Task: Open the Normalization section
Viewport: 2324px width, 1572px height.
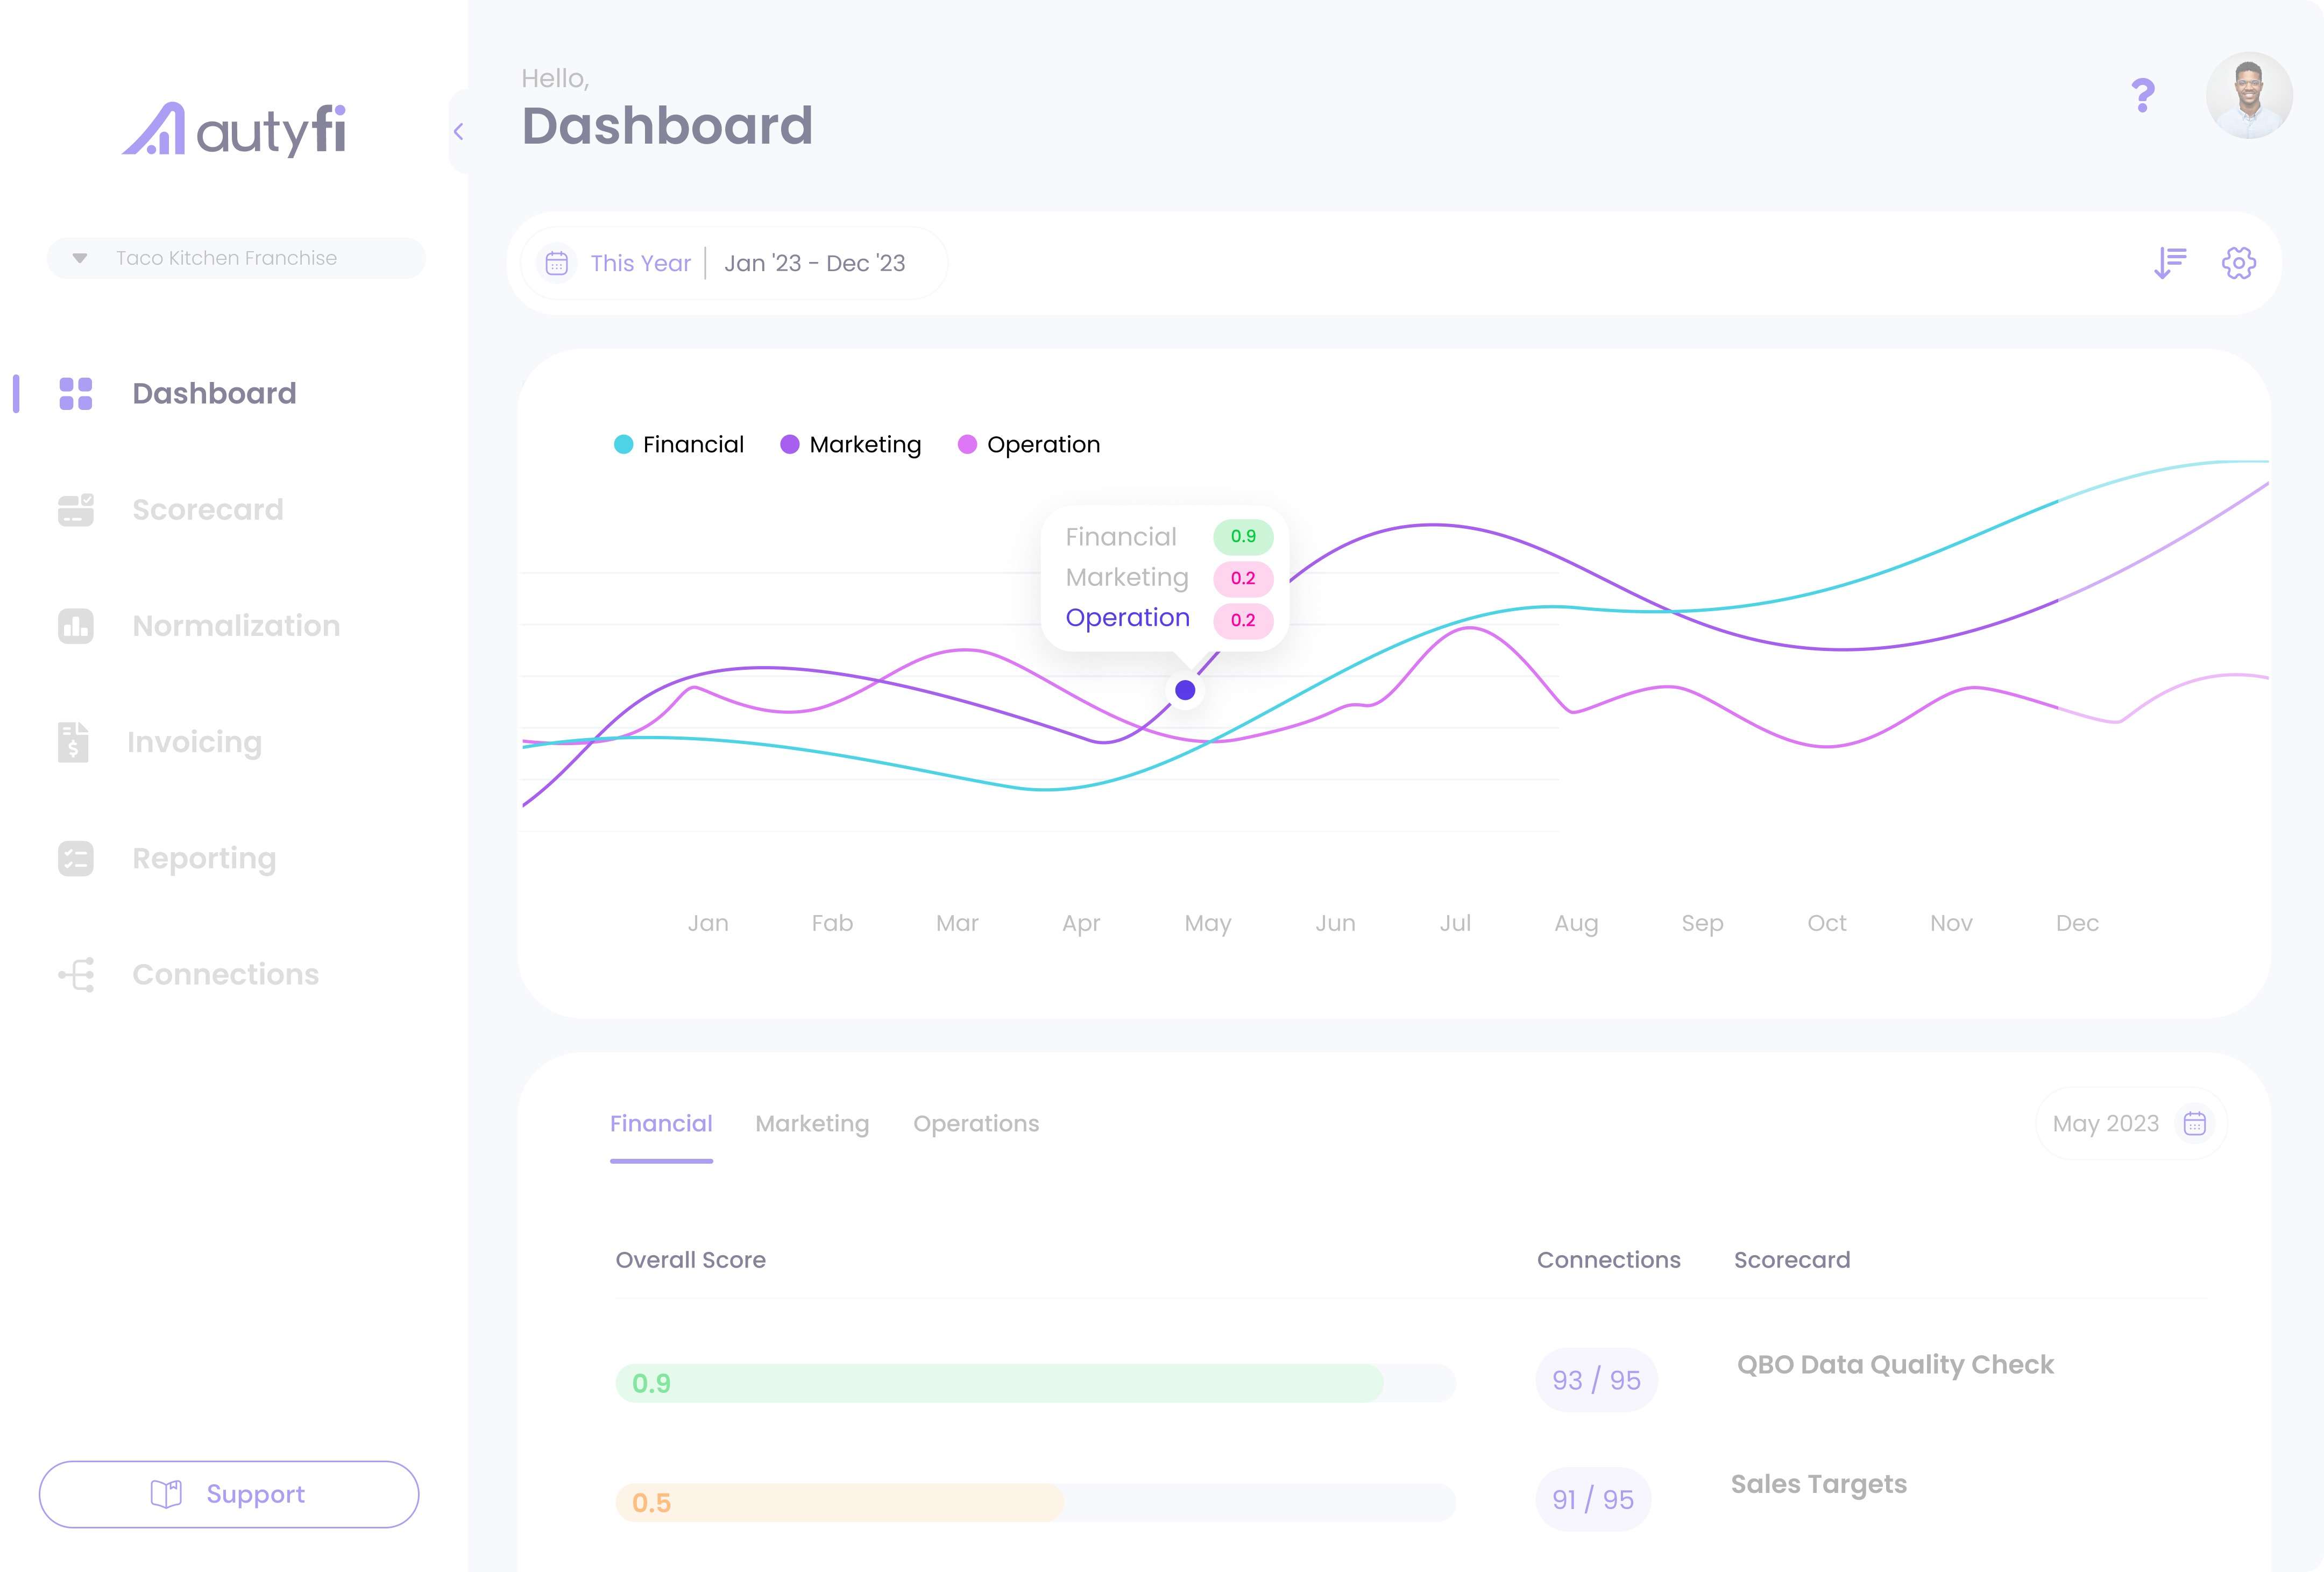Action: click(236, 626)
